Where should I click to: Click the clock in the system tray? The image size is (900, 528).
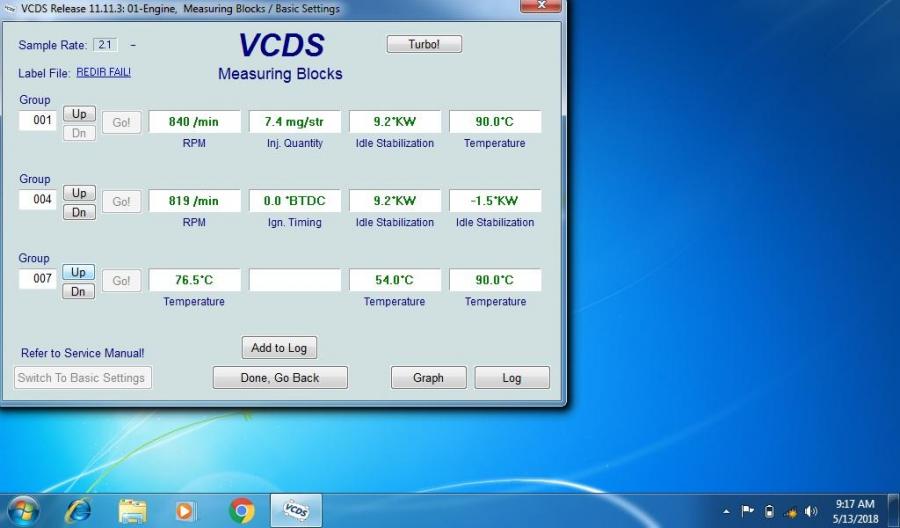(854, 511)
